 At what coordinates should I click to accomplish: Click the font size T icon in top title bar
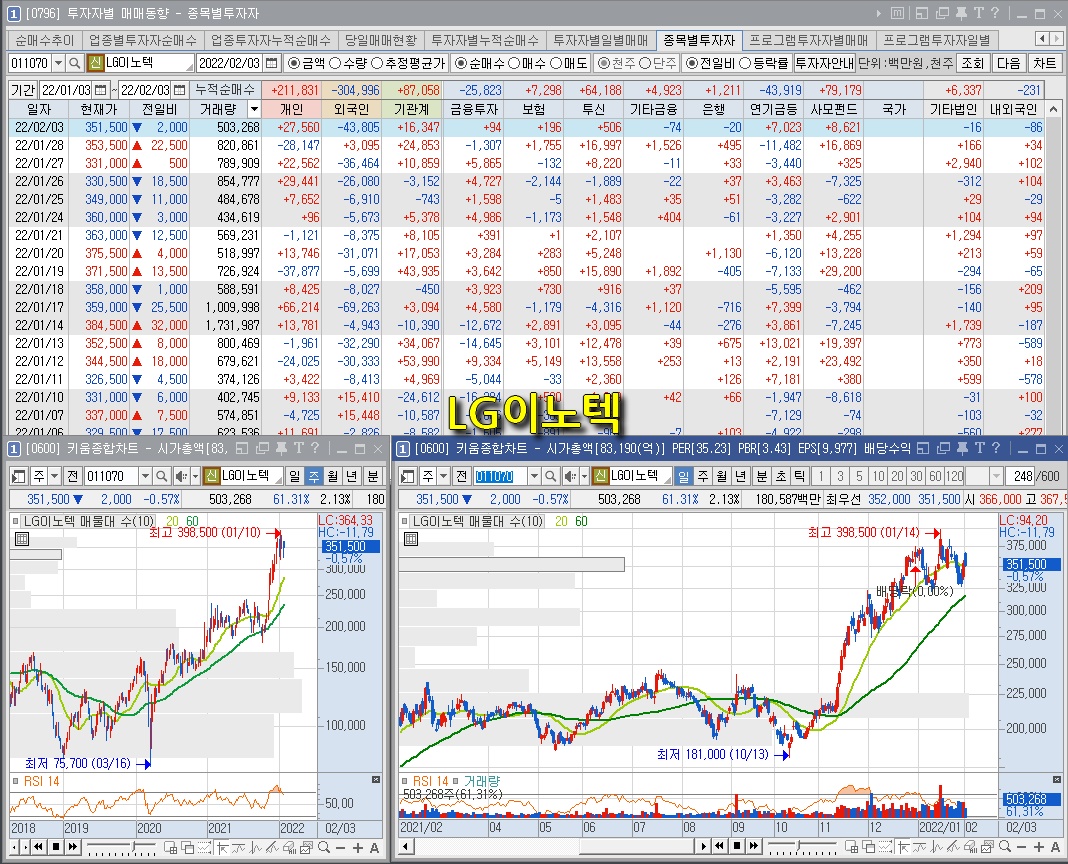tap(979, 13)
